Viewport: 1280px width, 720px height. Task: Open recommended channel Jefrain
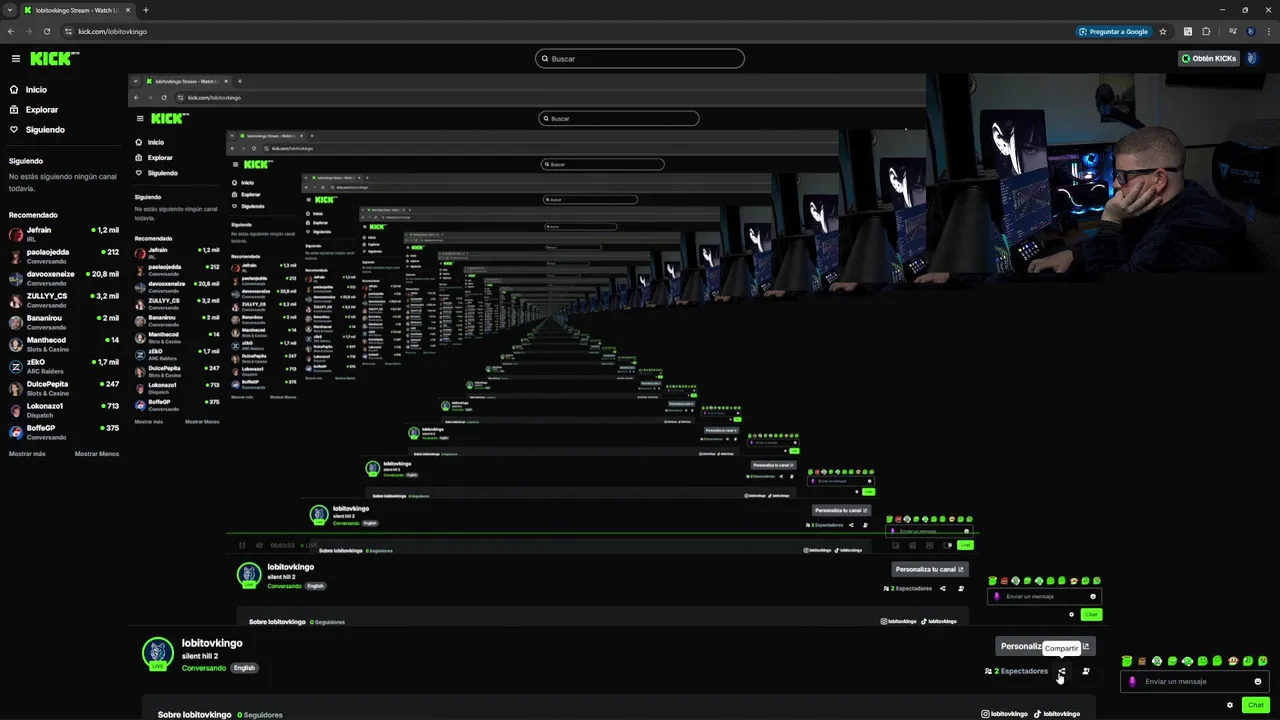(x=64, y=234)
